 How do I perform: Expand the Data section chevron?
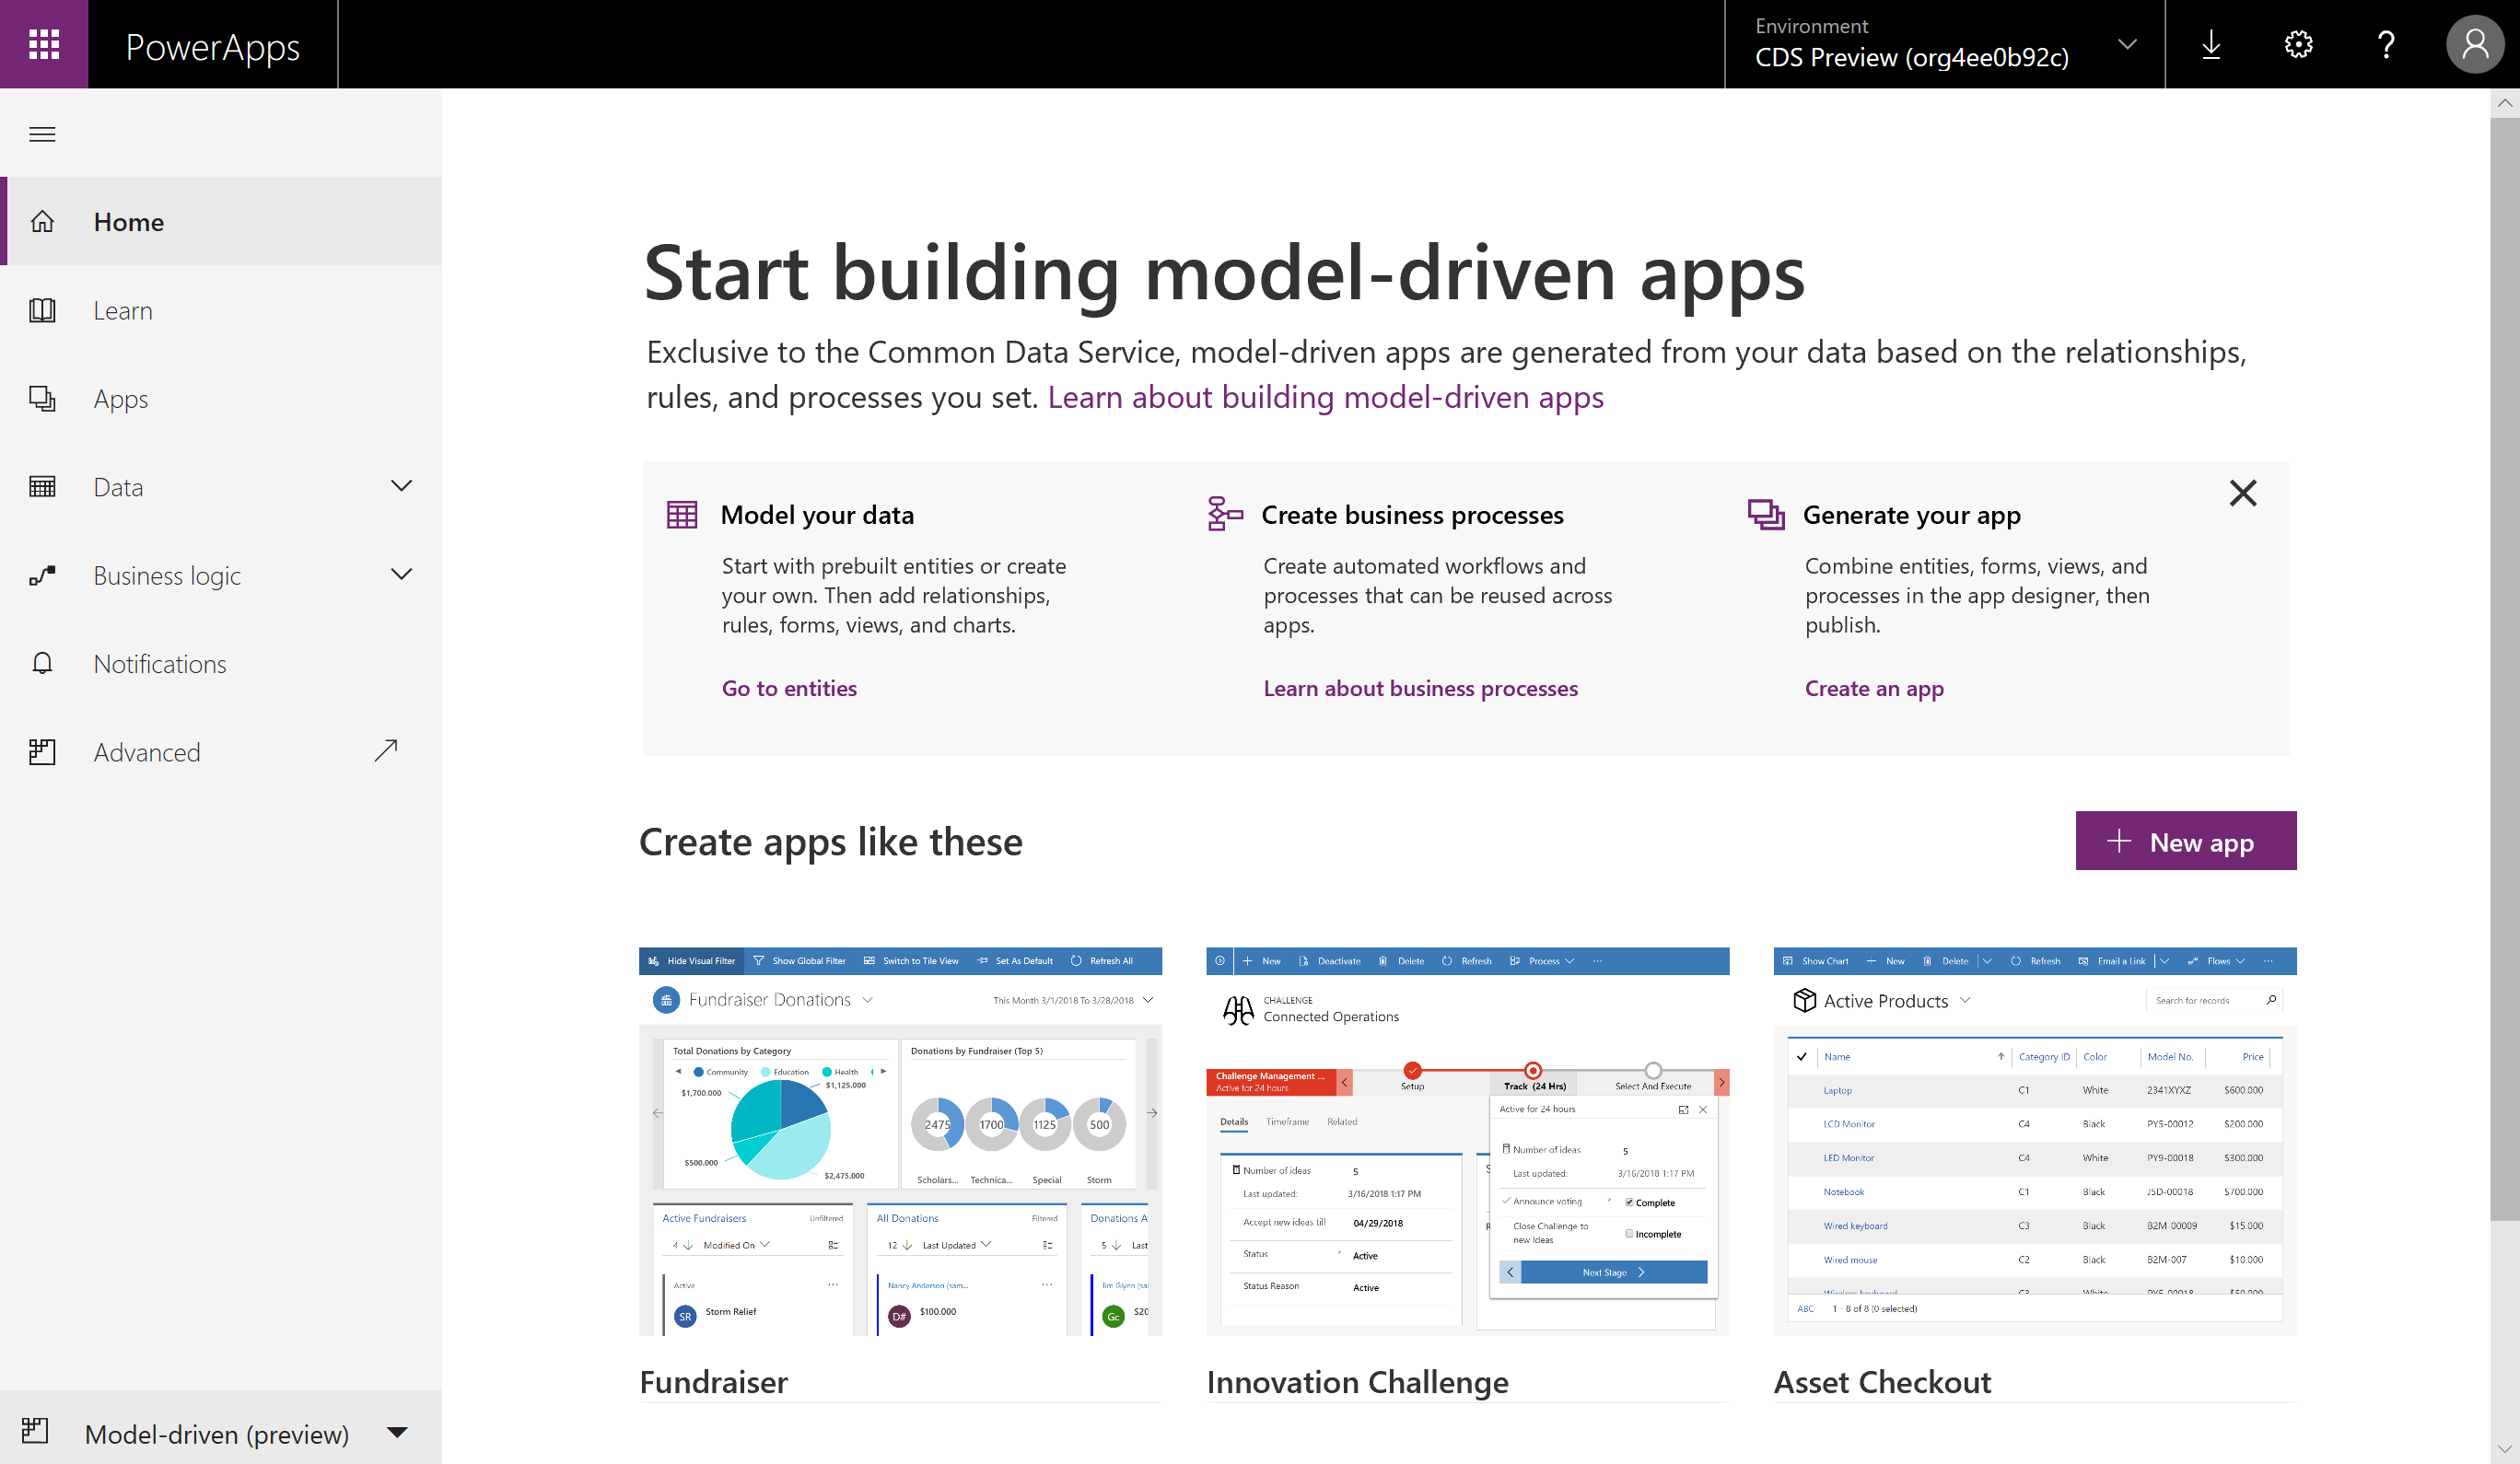click(400, 486)
